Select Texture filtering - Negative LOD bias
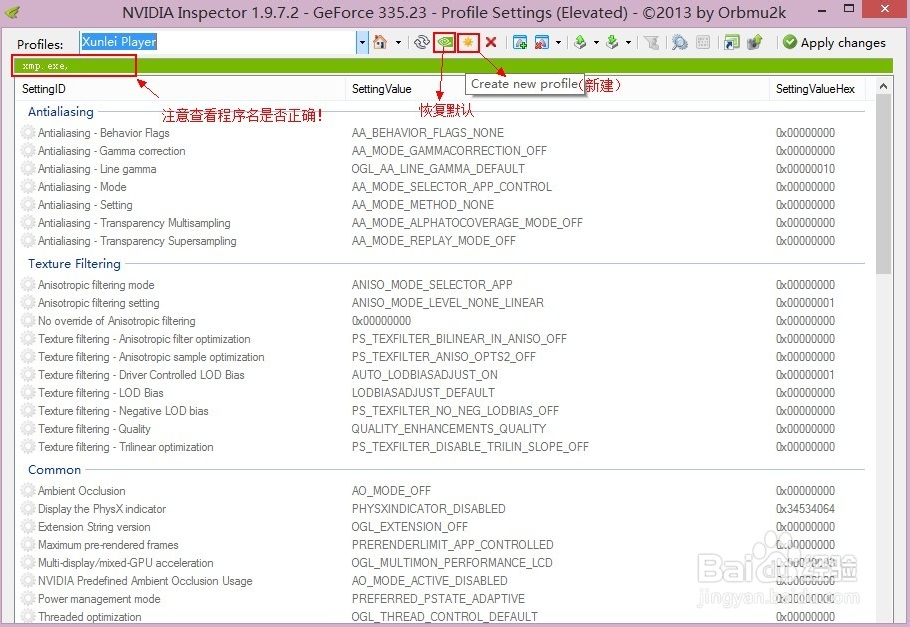 click(x=123, y=411)
